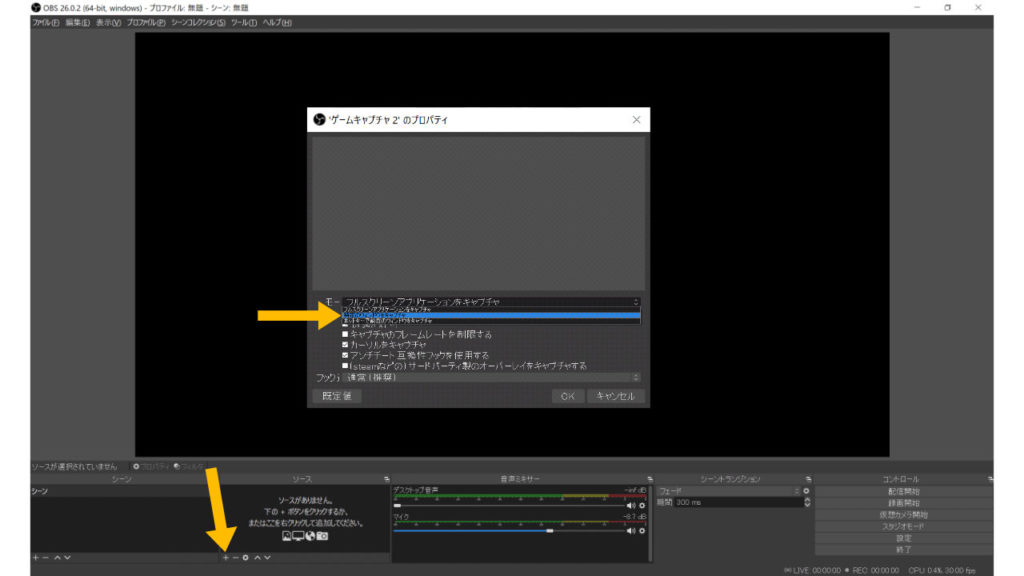Open 設定 from the controls panel
The image size is (1024, 576).
coord(903,538)
